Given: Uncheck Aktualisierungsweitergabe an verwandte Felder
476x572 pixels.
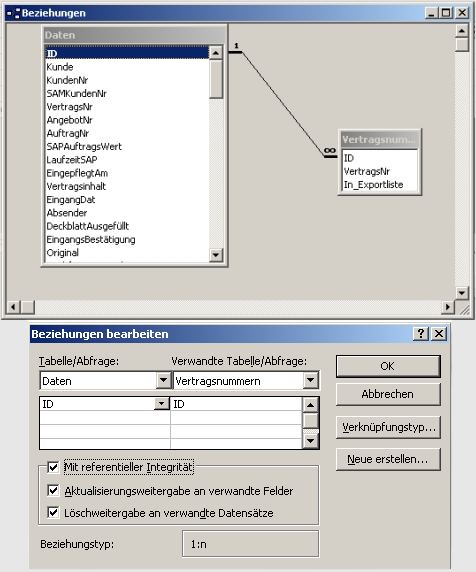Looking at the screenshot, I should (53, 491).
